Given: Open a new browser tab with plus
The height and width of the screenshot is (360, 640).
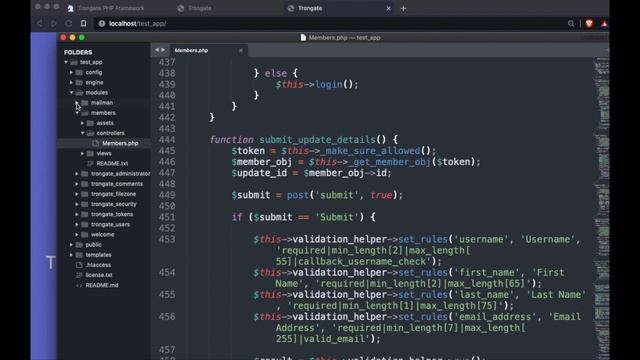Looking at the screenshot, I should point(403,8).
